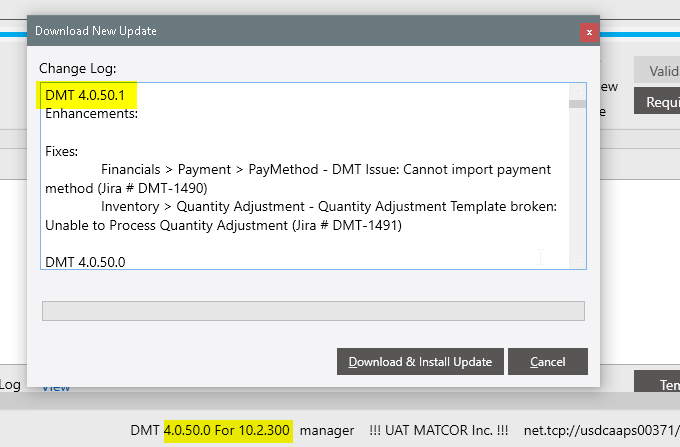Click the Inventory > Quantity Adjustment line
This screenshot has height=447, width=680.
[329, 206]
